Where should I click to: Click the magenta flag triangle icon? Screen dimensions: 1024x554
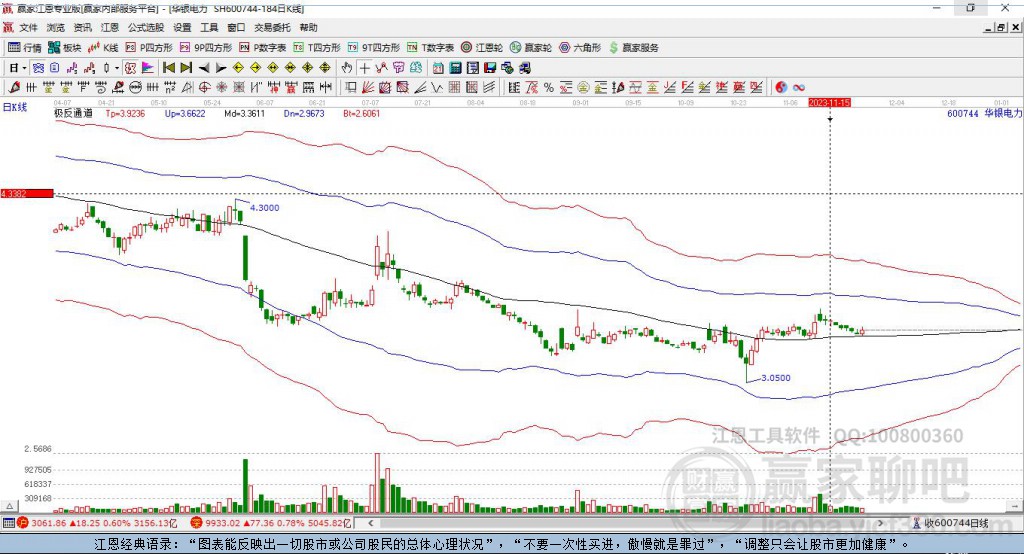pos(148,68)
